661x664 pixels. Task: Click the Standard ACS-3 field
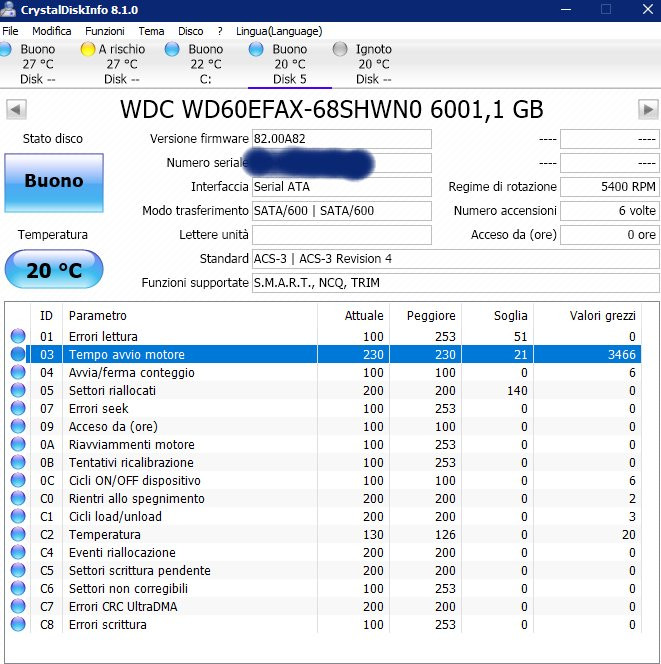[456, 259]
